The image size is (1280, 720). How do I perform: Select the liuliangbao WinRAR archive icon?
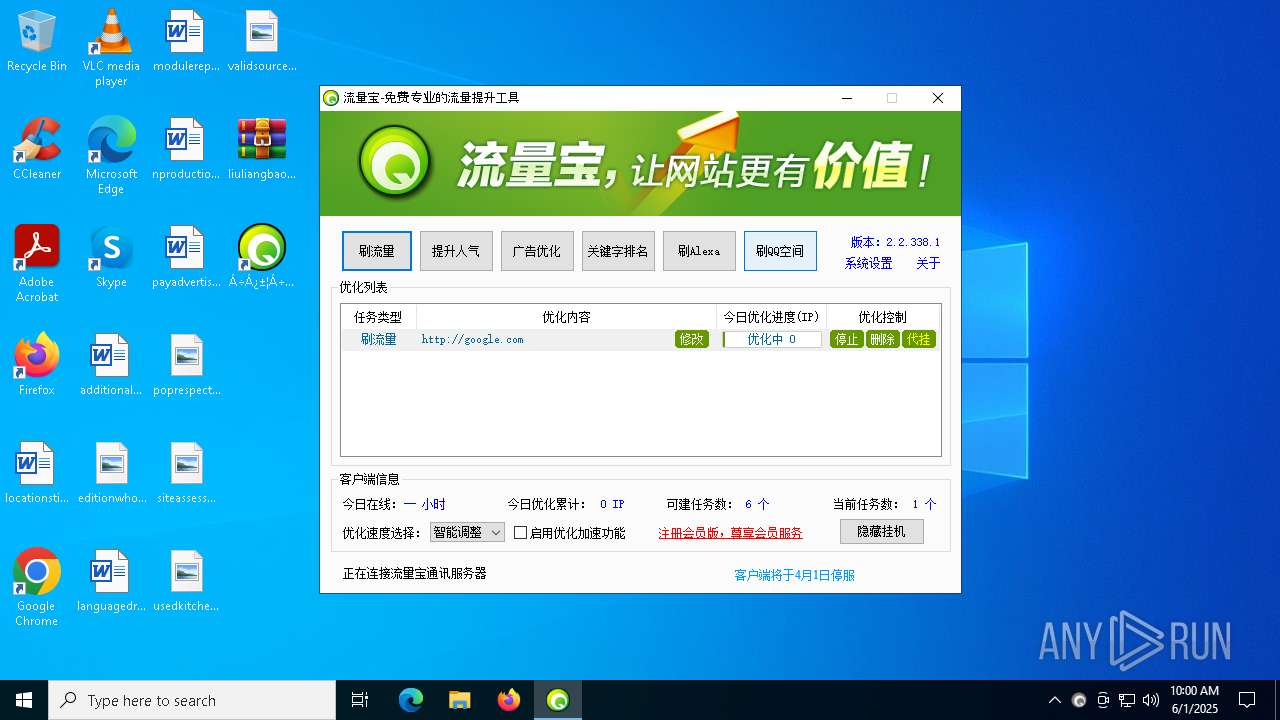pos(262,149)
